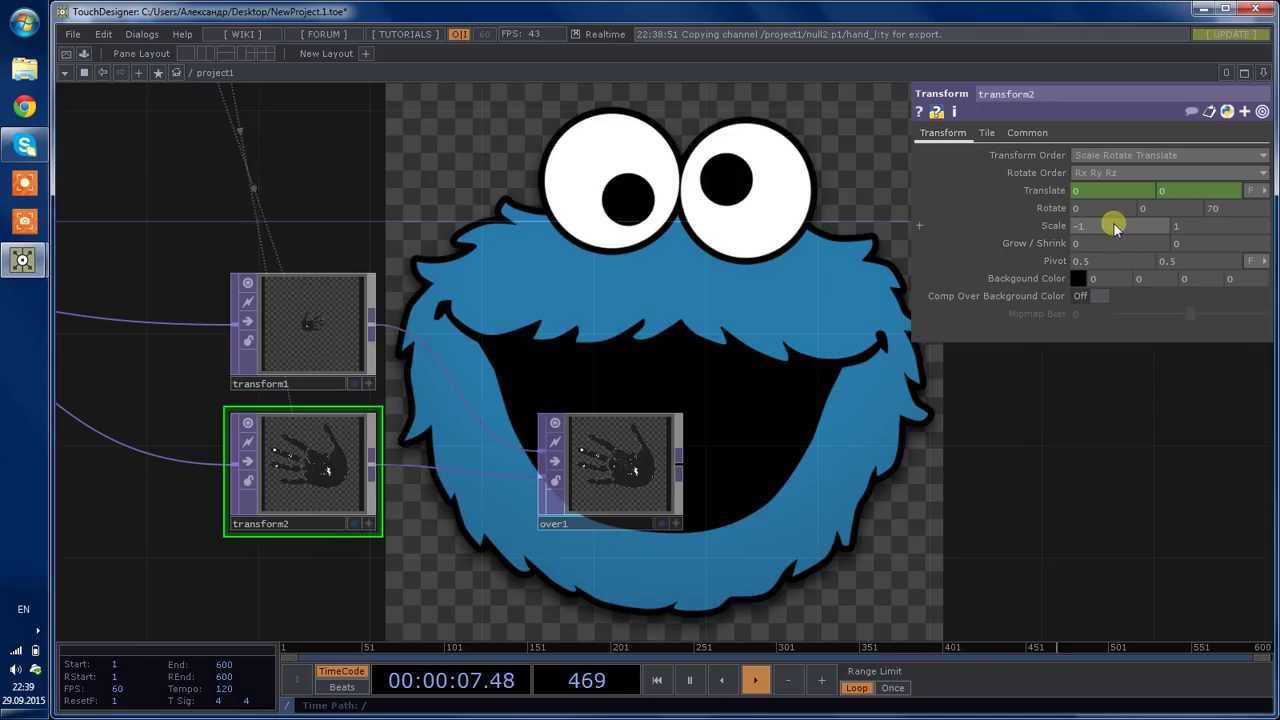Click the play forward button
Image resolution: width=1280 pixels, height=720 pixels.
tap(755, 681)
